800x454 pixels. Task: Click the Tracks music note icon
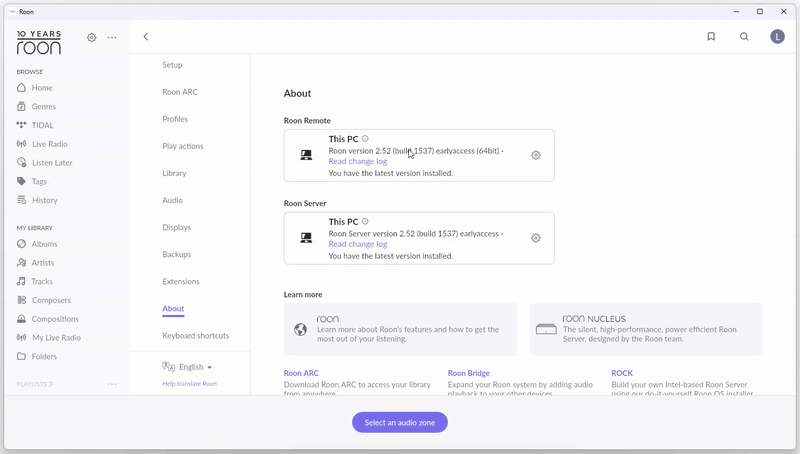click(x=21, y=281)
